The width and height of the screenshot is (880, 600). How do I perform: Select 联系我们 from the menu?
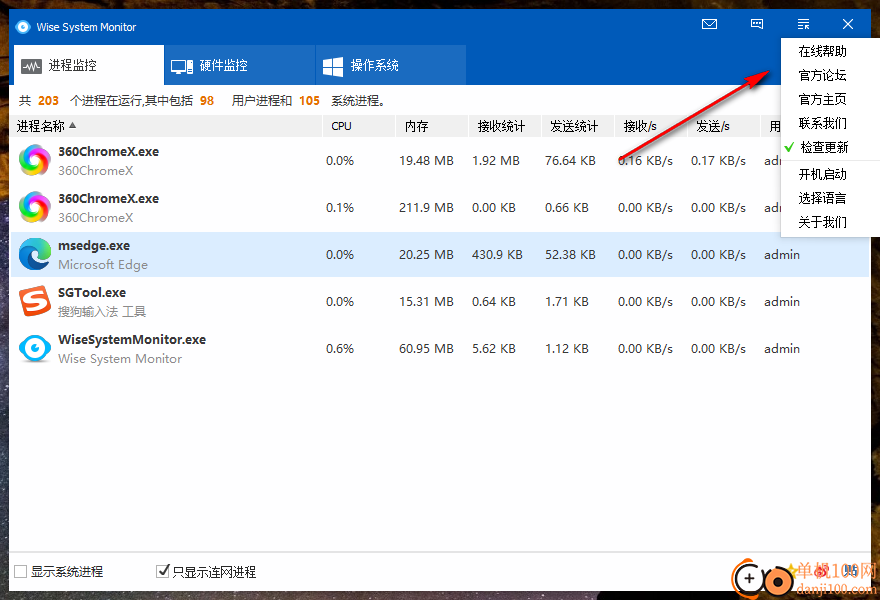822,123
